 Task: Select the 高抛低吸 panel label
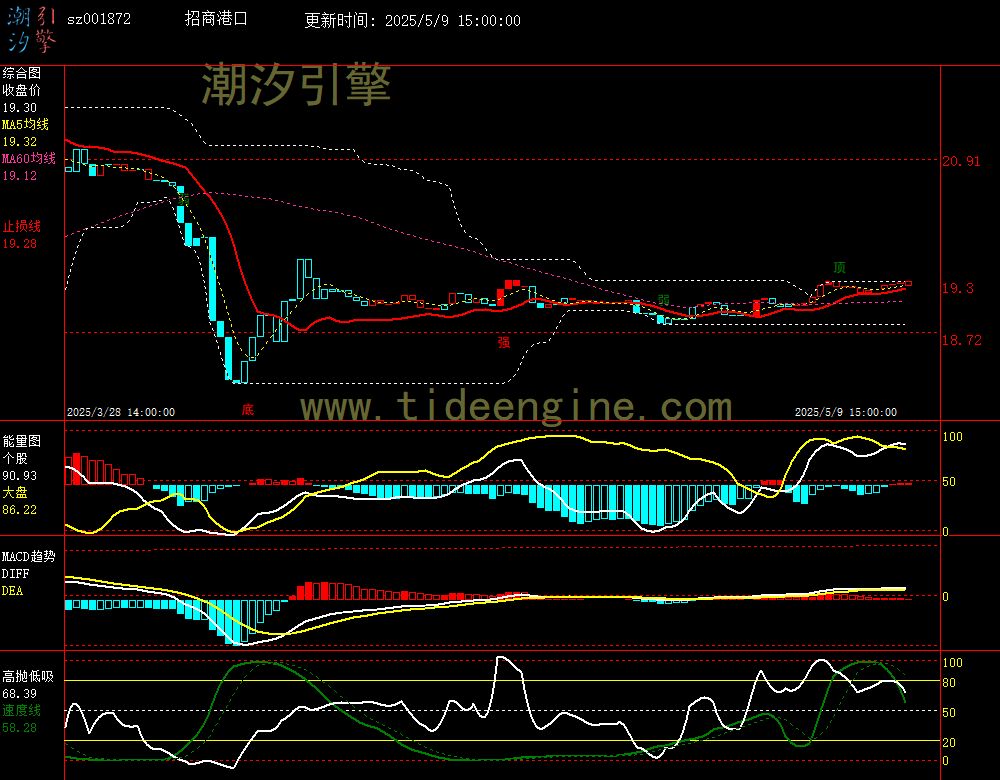[29, 677]
